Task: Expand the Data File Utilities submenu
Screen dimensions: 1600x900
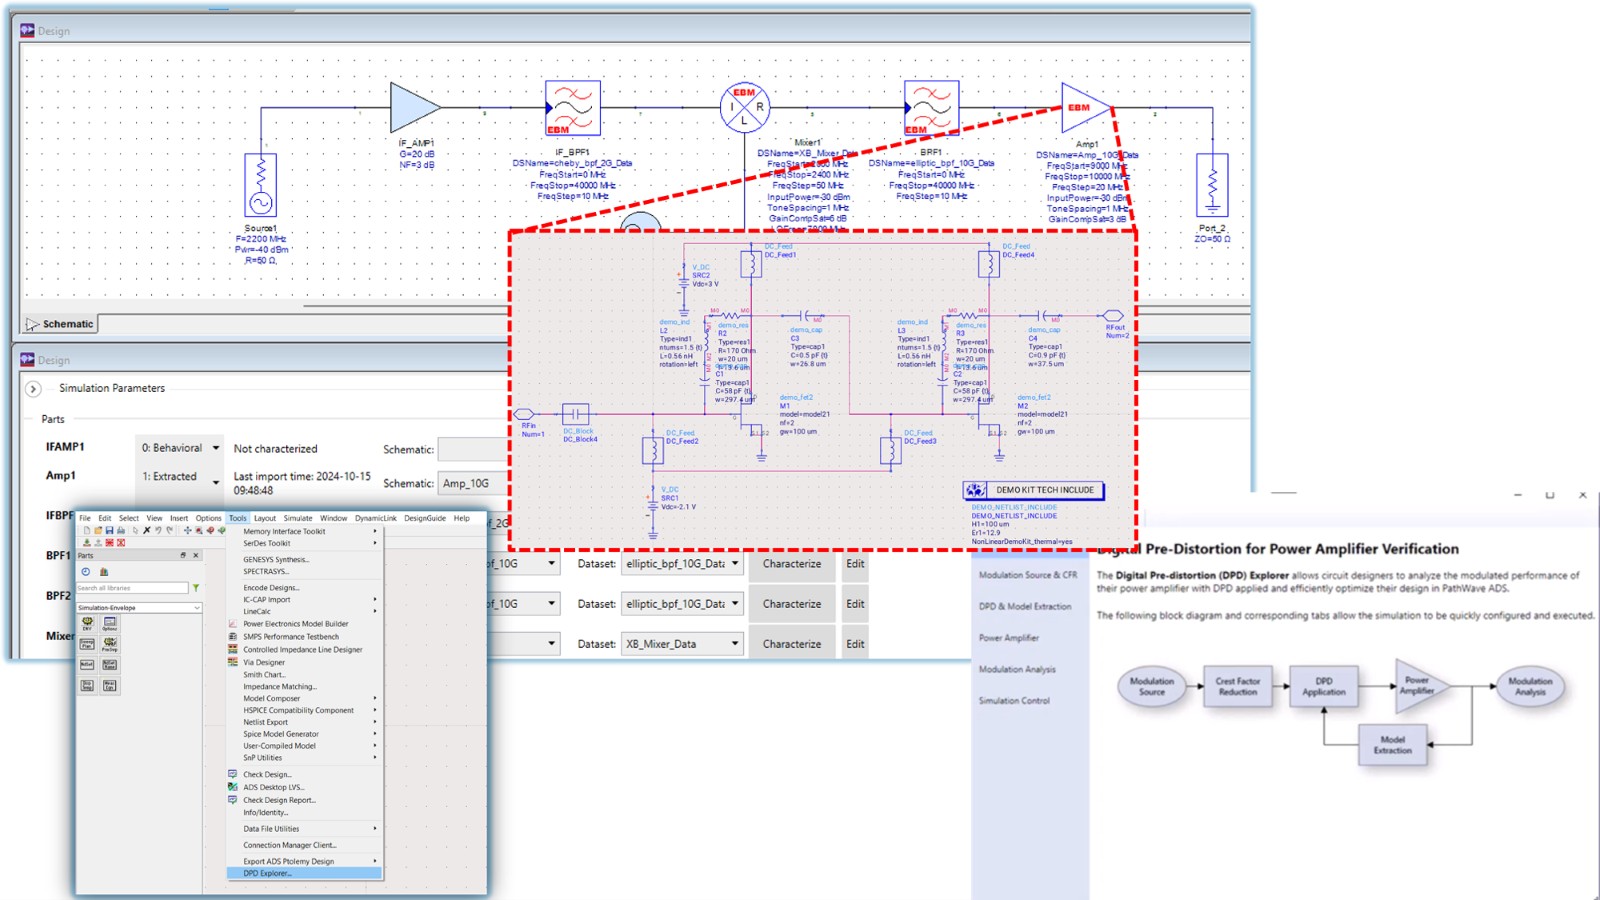Action: click(305, 829)
